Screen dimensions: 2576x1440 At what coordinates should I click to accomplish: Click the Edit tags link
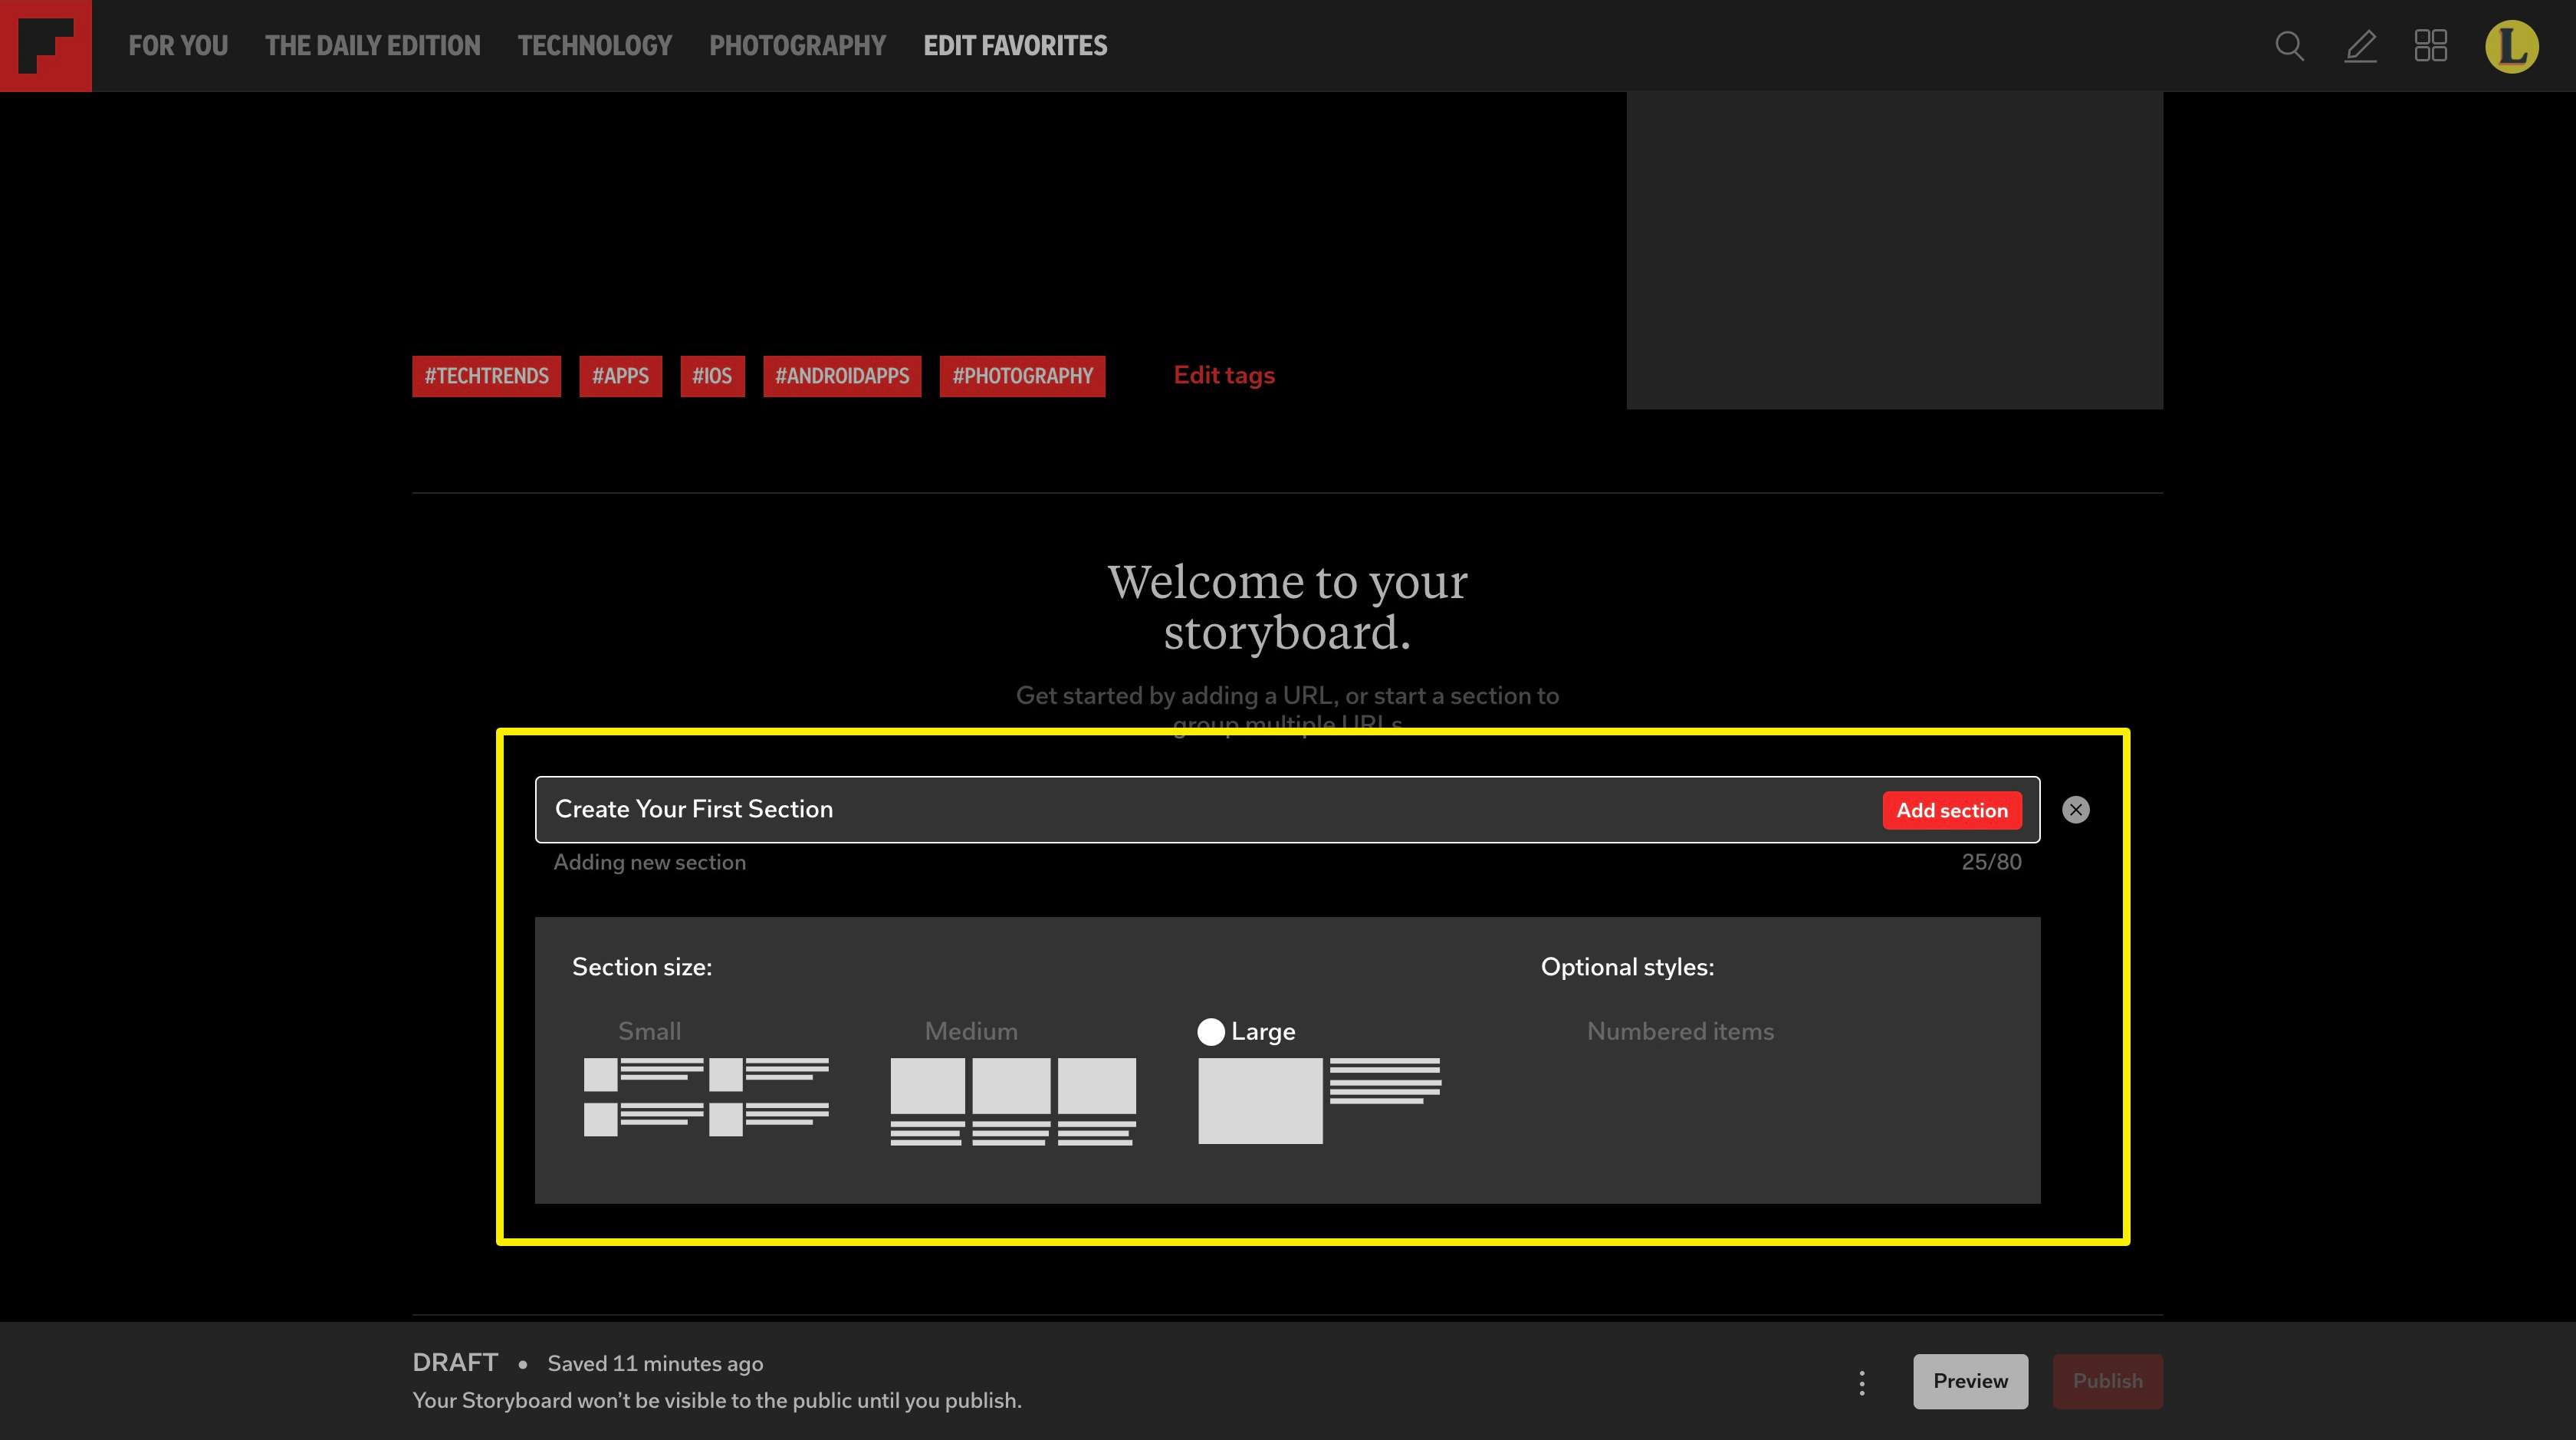pos(1223,375)
